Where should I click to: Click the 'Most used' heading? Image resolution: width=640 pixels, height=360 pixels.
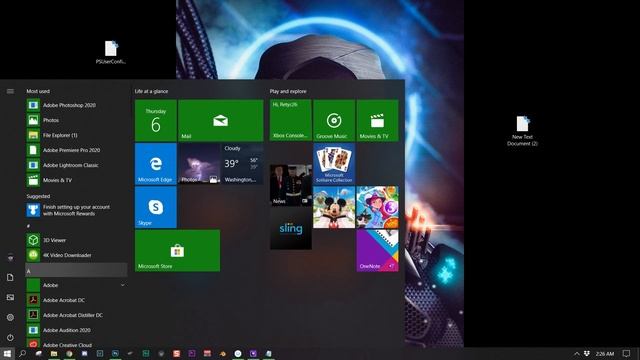[38, 91]
